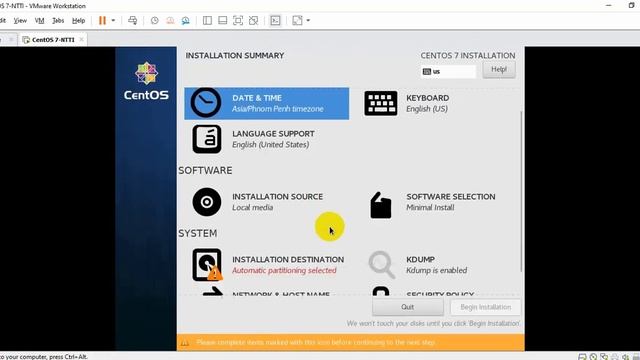Screen dimensions: 640x360
Task: Click the "Kdump is enabled" text
Action: click(437, 270)
